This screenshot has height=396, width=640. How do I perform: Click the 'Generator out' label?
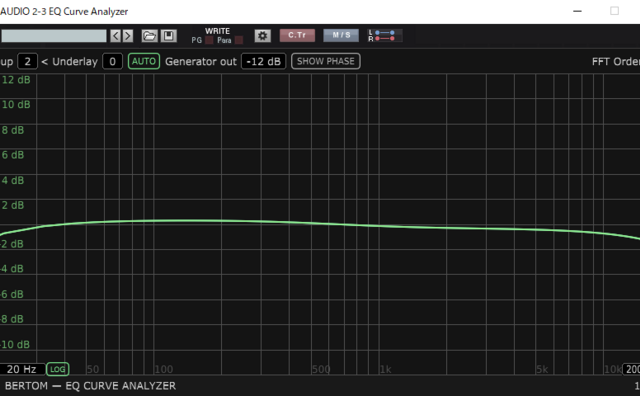click(x=201, y=62)
